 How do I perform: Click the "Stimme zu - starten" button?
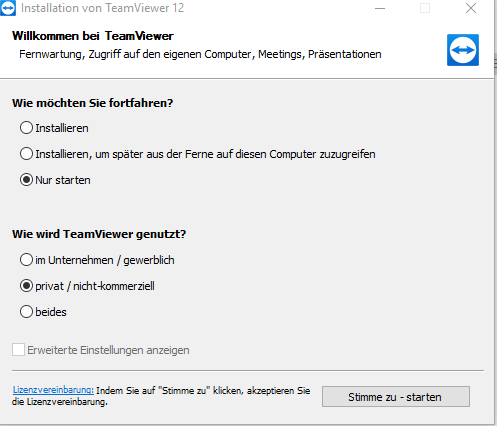click(x=396, y=397)
